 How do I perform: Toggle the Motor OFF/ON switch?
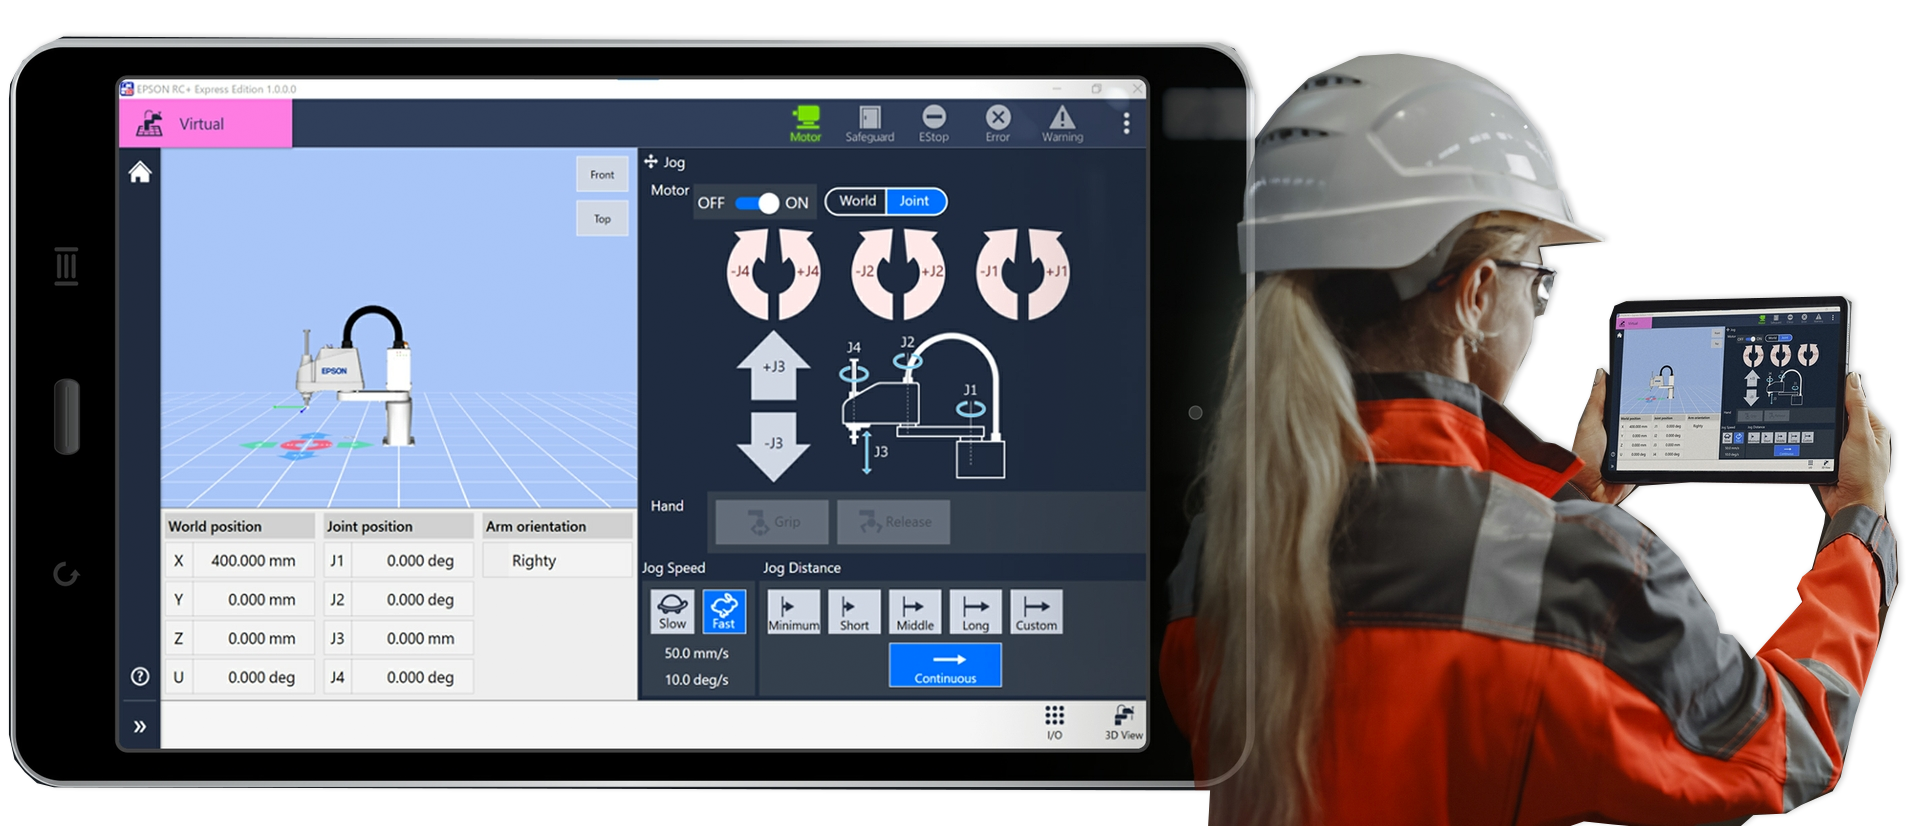coord(756,203)
